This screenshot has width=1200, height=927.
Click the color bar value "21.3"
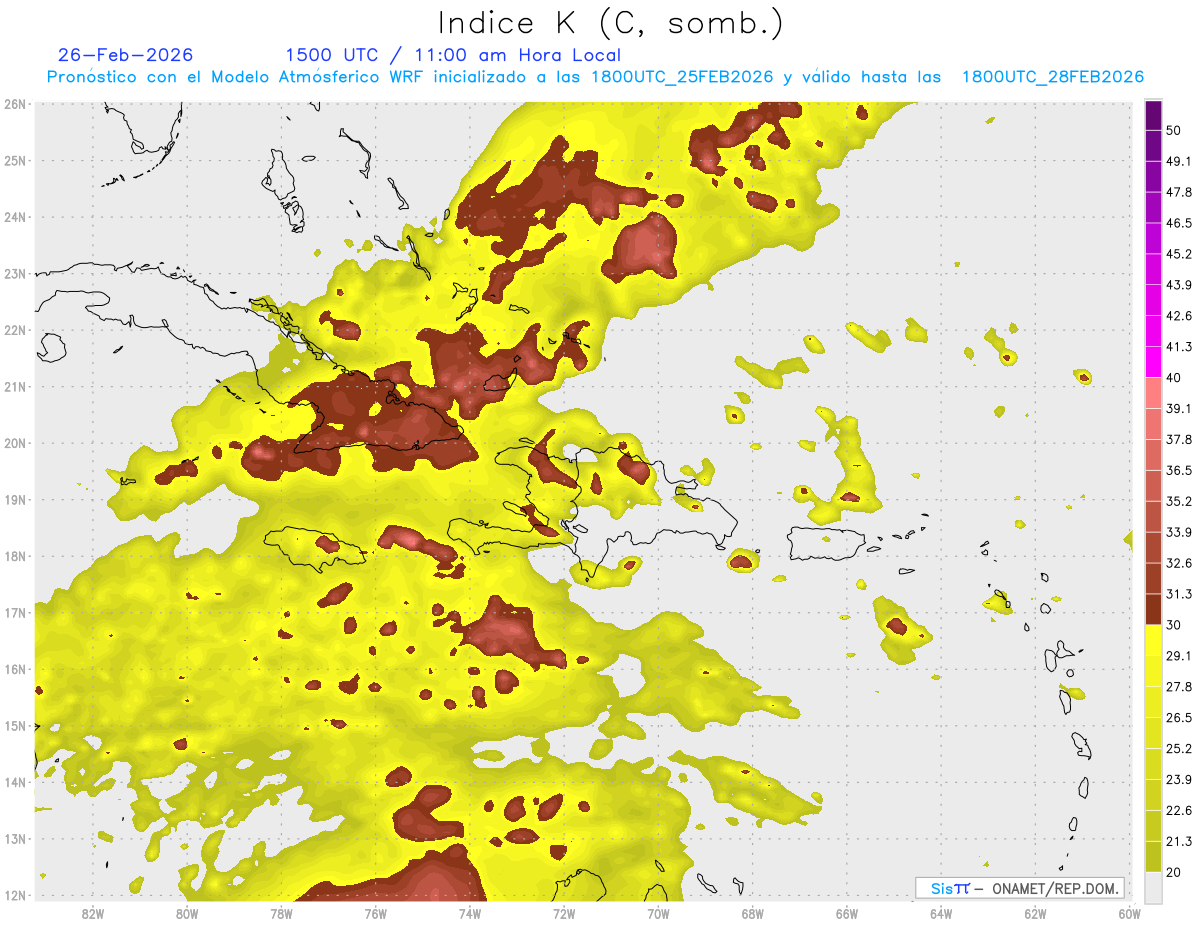pos(1179,842)
